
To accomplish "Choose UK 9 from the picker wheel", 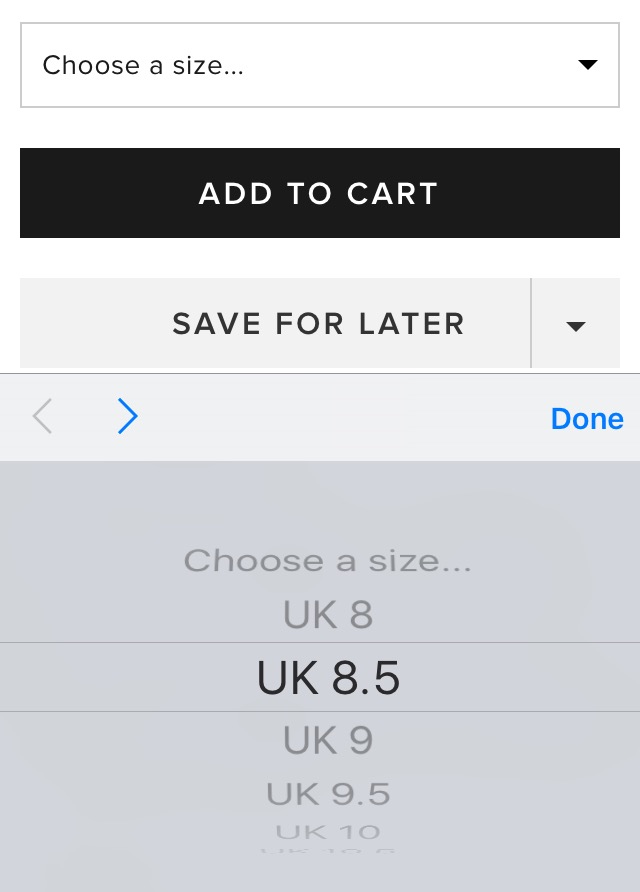I will pyautogui.click(x=328, y=740).
